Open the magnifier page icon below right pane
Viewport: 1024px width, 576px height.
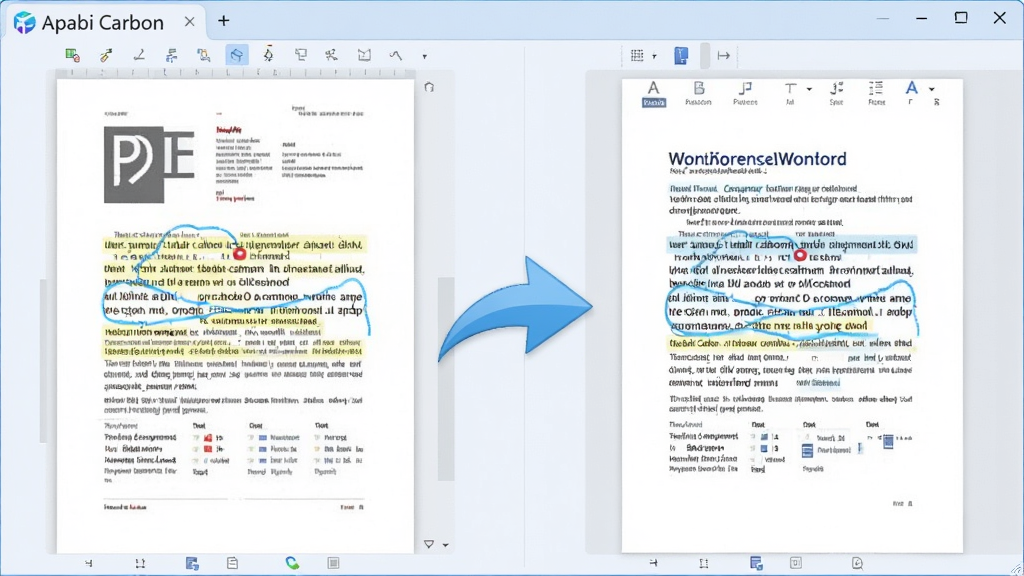coord(857,563)
